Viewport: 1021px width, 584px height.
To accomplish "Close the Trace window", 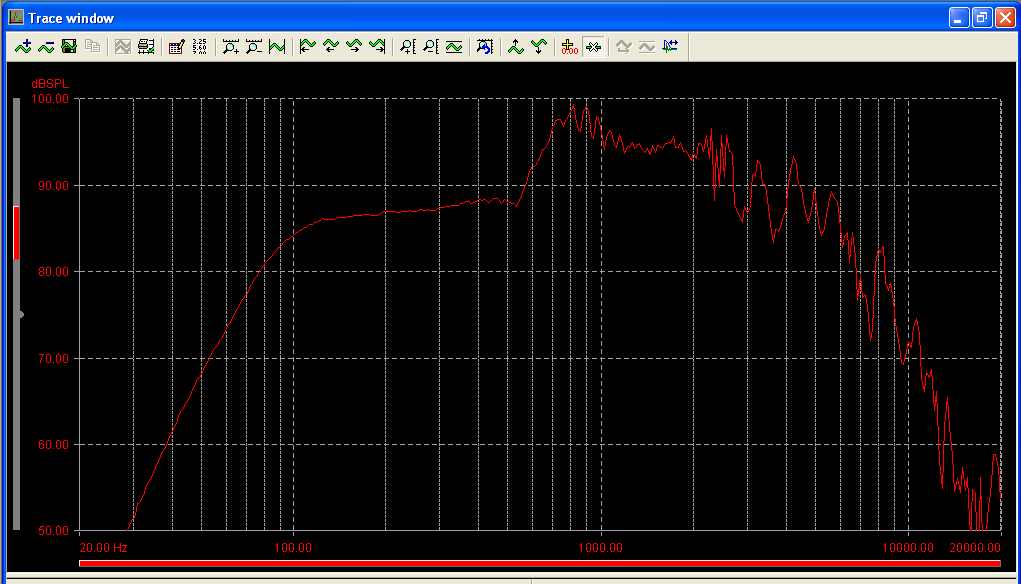I will point(1005,18).
